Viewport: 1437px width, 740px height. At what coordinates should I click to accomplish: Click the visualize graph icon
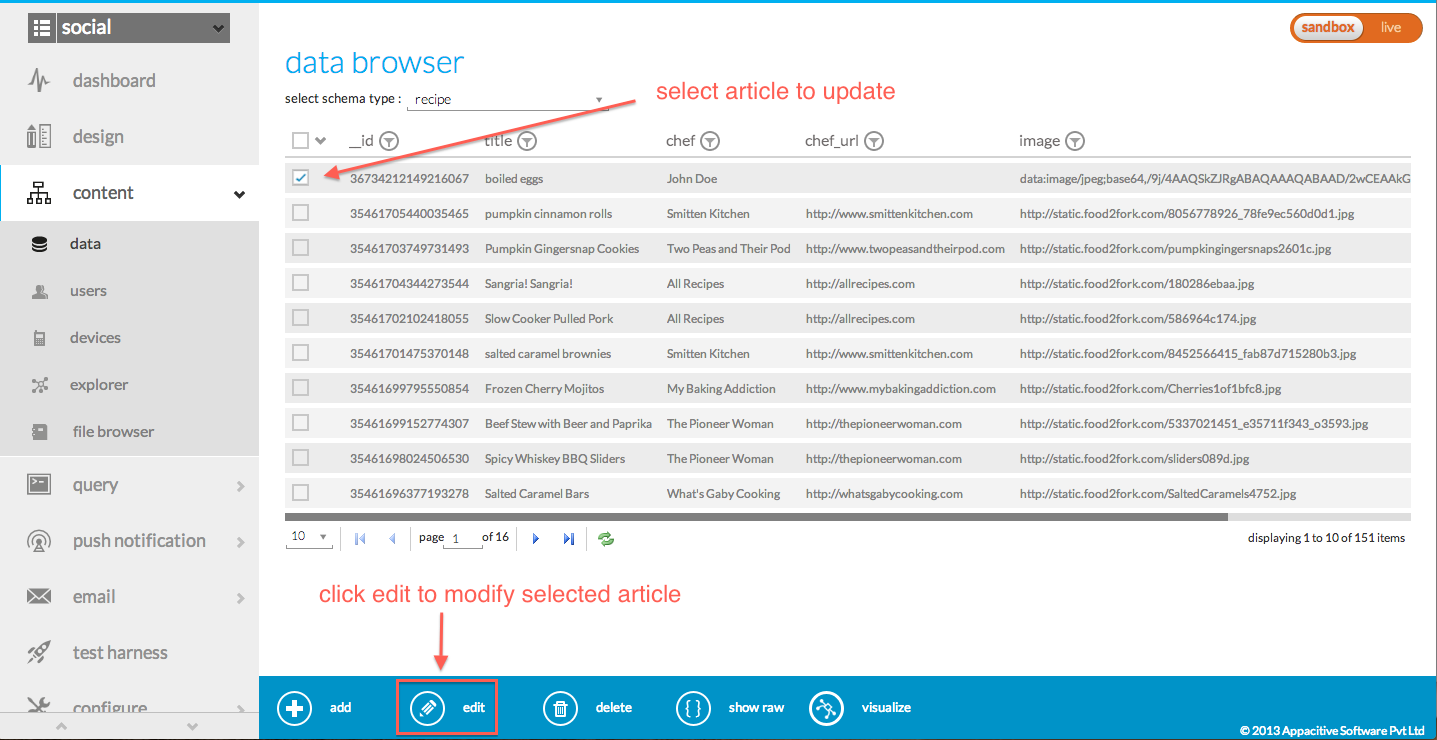click(826, 708)
